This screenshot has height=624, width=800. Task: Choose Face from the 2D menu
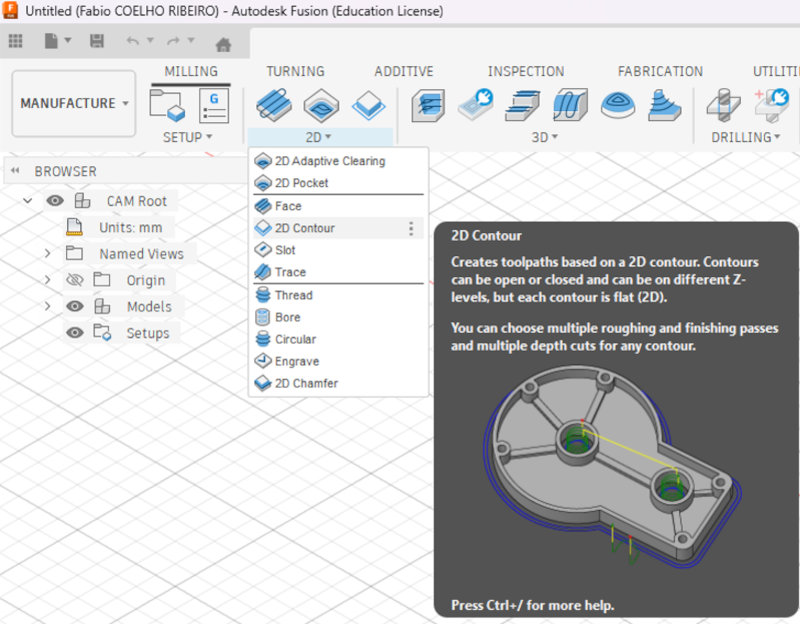coord(338,206)
